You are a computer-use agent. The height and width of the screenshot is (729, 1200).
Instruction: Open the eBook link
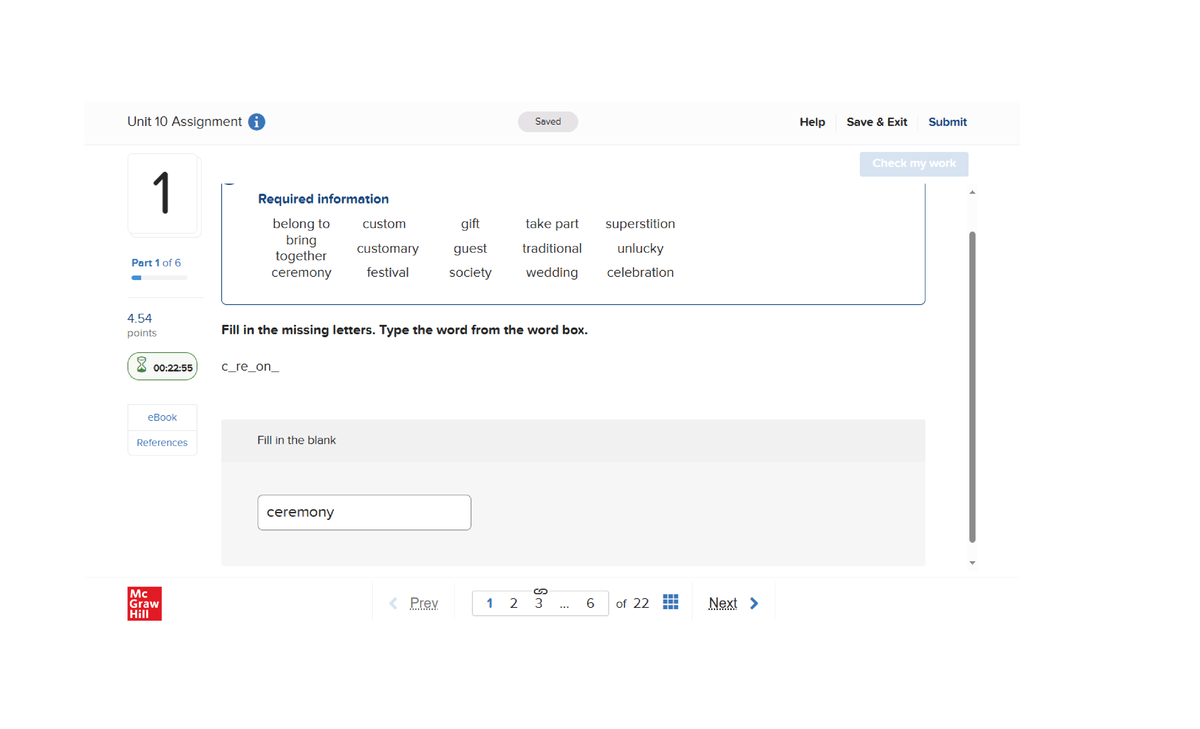tap(161, 417)
